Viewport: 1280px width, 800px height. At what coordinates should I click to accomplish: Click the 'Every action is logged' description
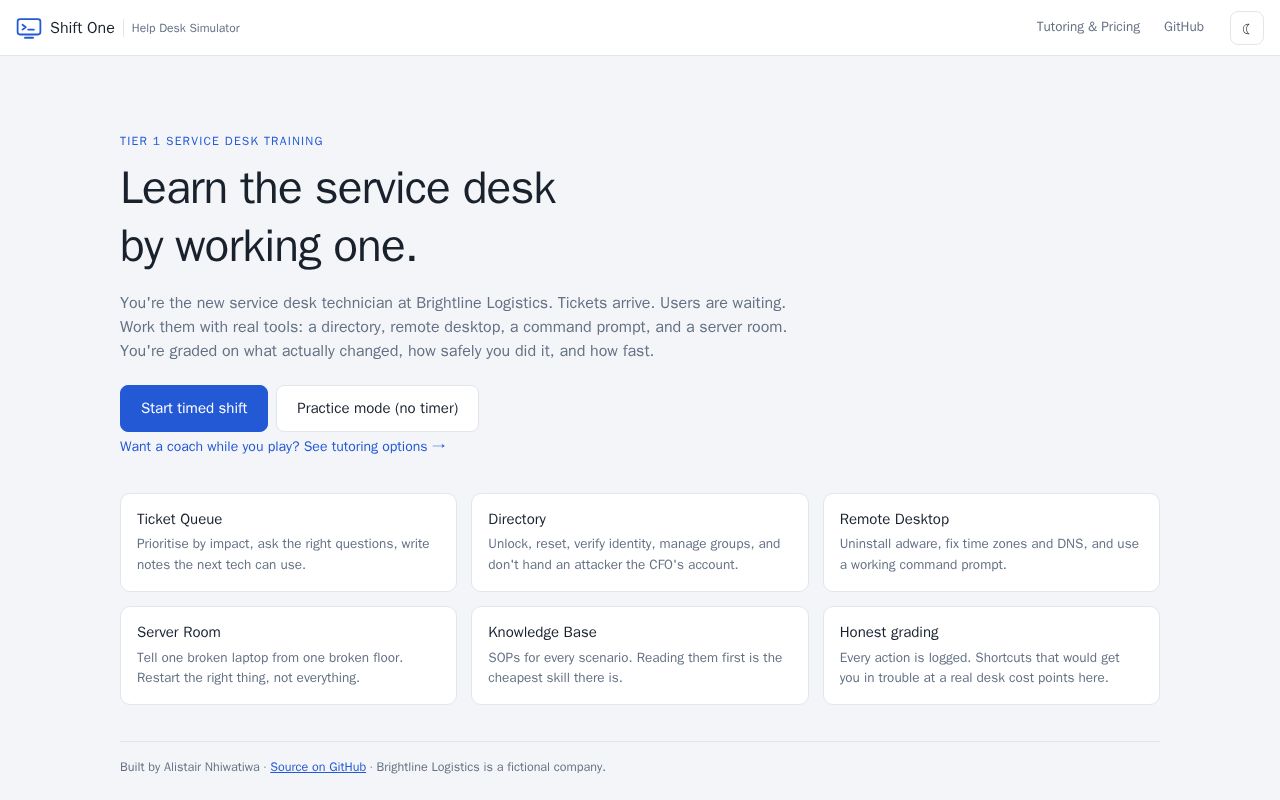point(980,668)
